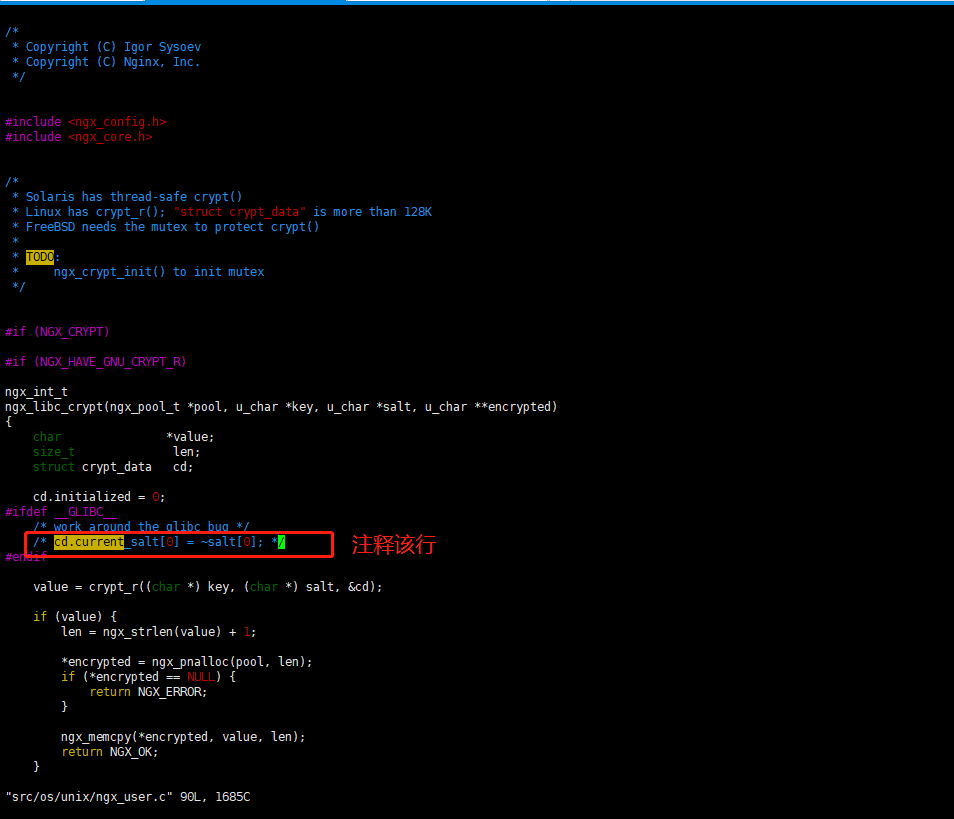Click cd.initialized = 0 assignment
This screenshot has width=954, height=819.
(99, 497)
